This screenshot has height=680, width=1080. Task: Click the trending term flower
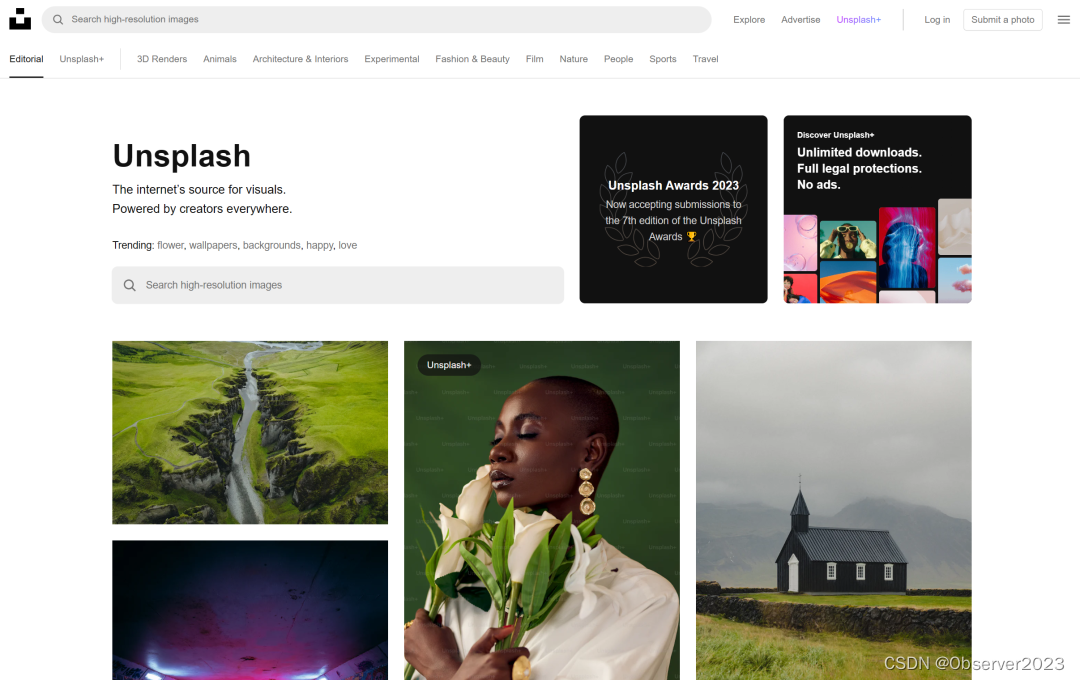(170, 245)
